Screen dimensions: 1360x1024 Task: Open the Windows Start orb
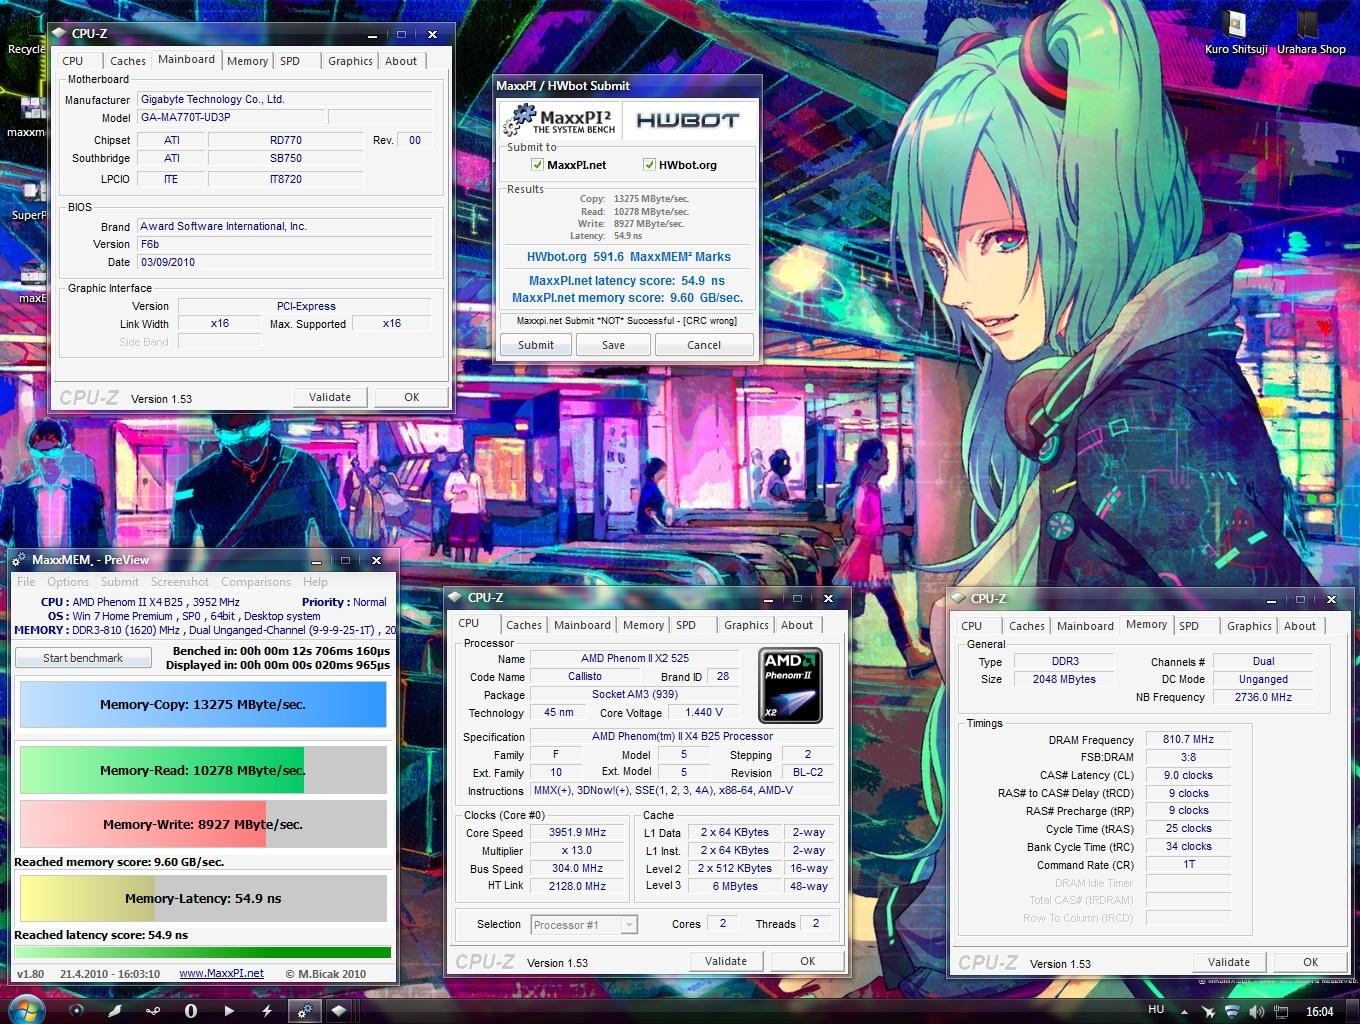point(26,1009)
